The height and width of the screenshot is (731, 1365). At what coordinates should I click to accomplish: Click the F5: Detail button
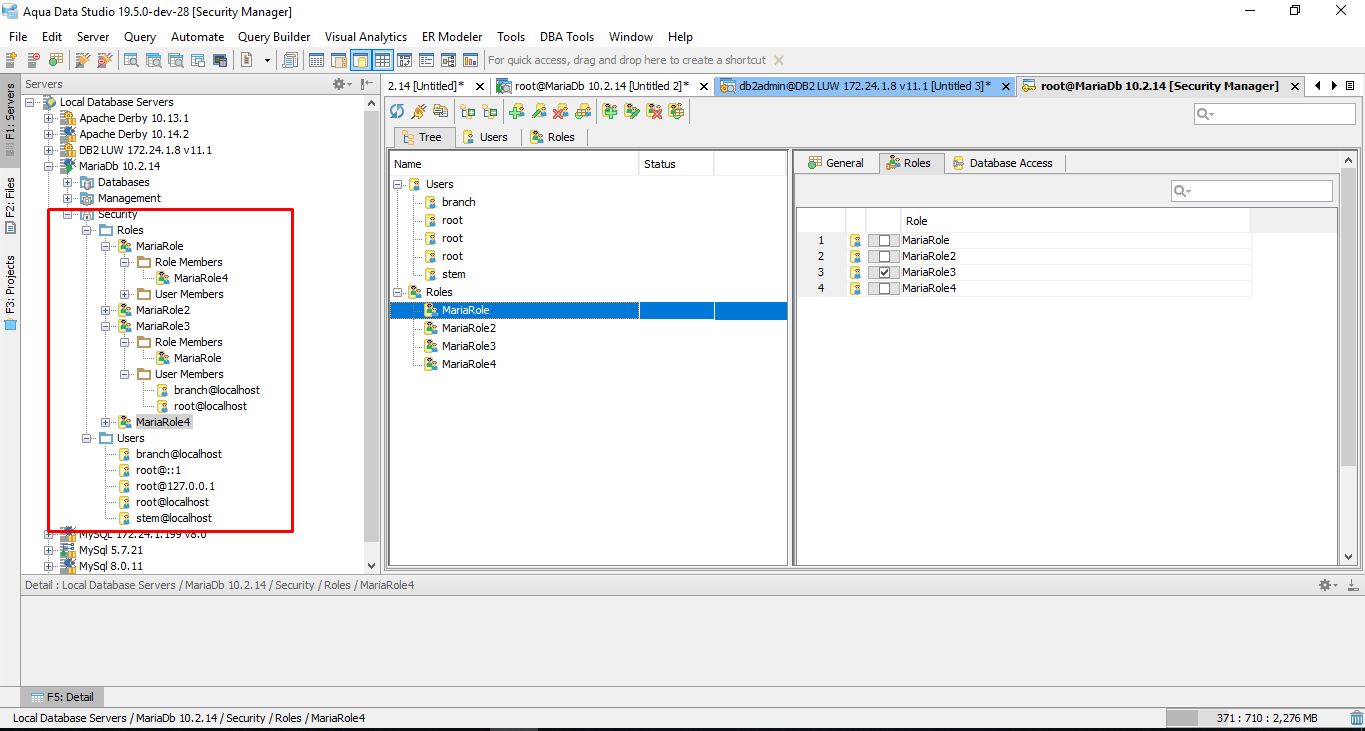click(62, 697)
